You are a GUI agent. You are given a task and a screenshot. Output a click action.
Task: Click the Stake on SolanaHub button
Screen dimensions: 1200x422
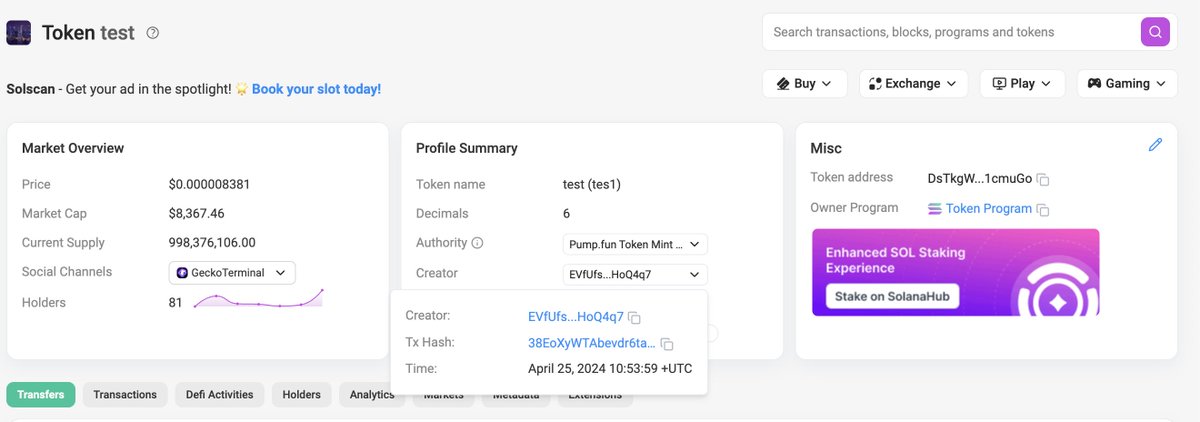click(892, 296)
